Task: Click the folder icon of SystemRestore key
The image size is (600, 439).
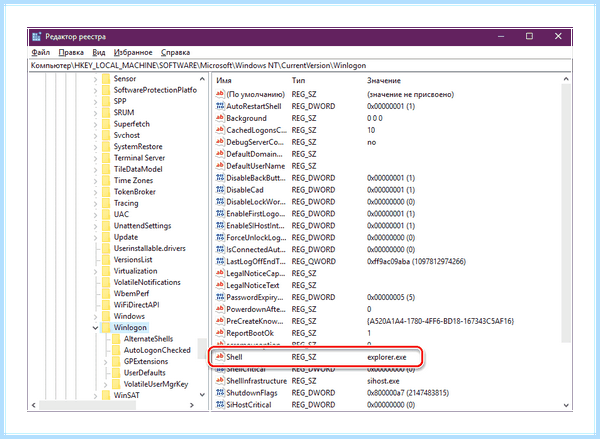Action: coord(106,146)
